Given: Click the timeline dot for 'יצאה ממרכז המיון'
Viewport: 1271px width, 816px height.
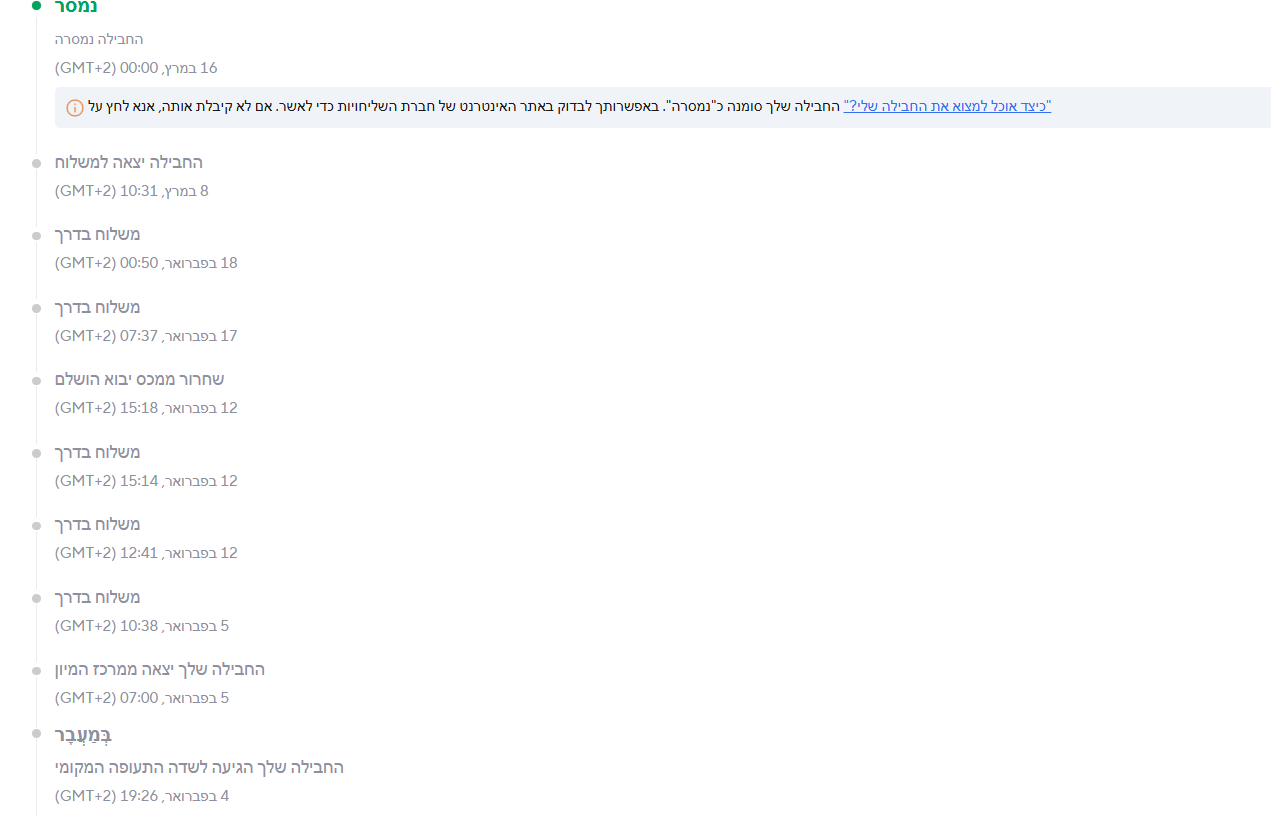Looking at the screenshot, I should tap(37, 670).
